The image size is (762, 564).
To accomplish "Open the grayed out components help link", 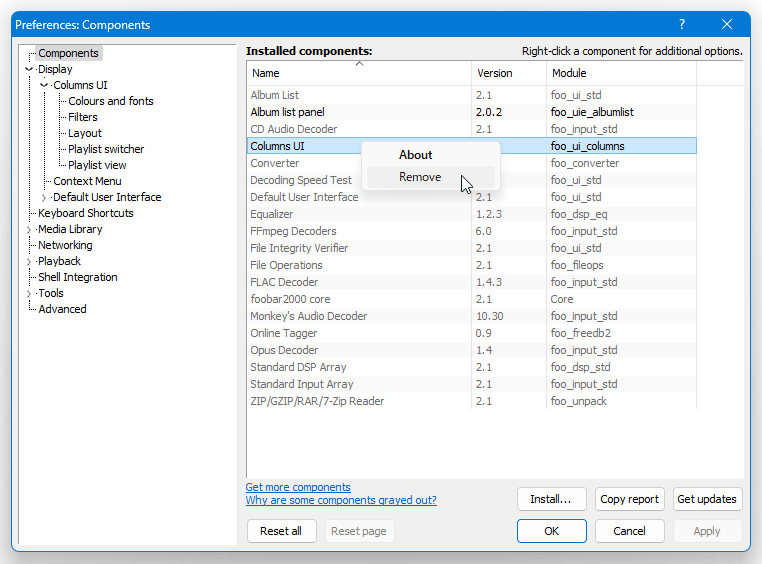I will (341, 500).
